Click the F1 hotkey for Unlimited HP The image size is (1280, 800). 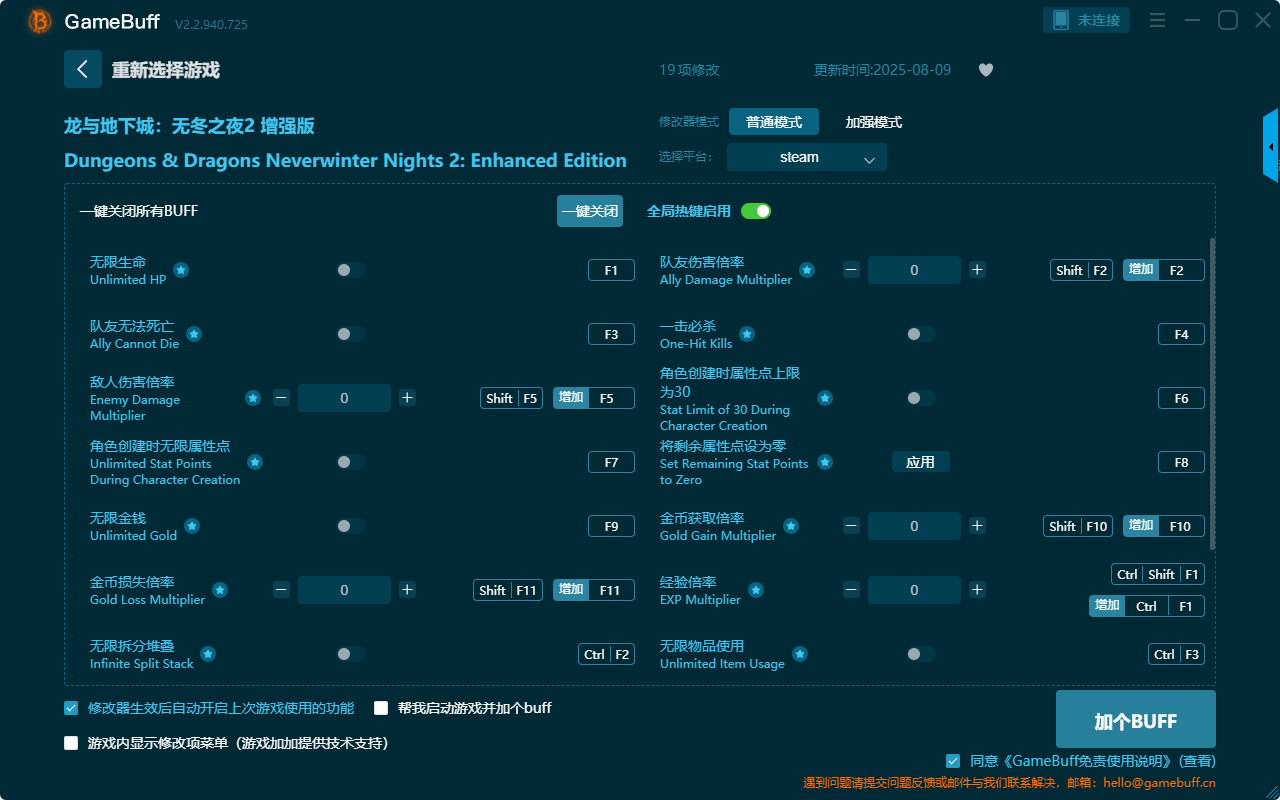611,270
